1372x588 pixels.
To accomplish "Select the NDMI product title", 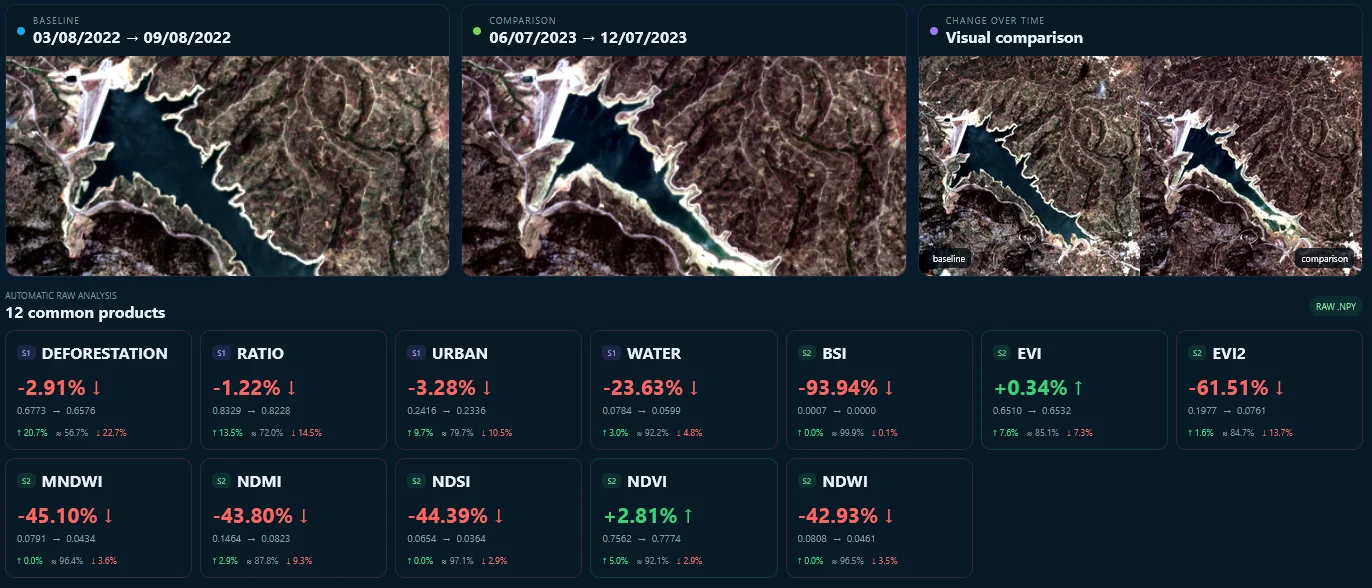I will [x=259, y=481].
